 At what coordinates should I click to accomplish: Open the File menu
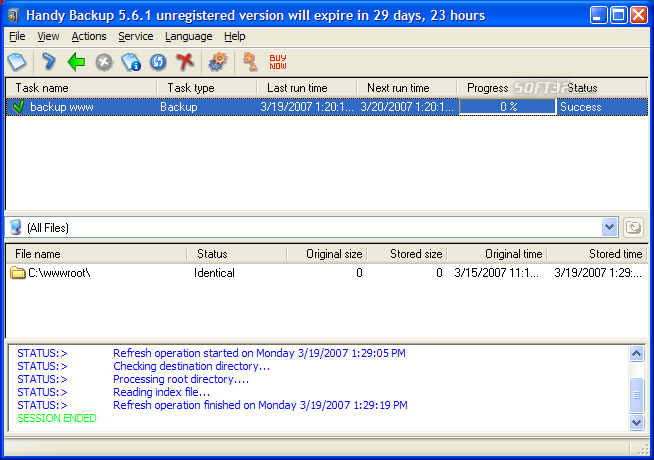coord(17,36)
